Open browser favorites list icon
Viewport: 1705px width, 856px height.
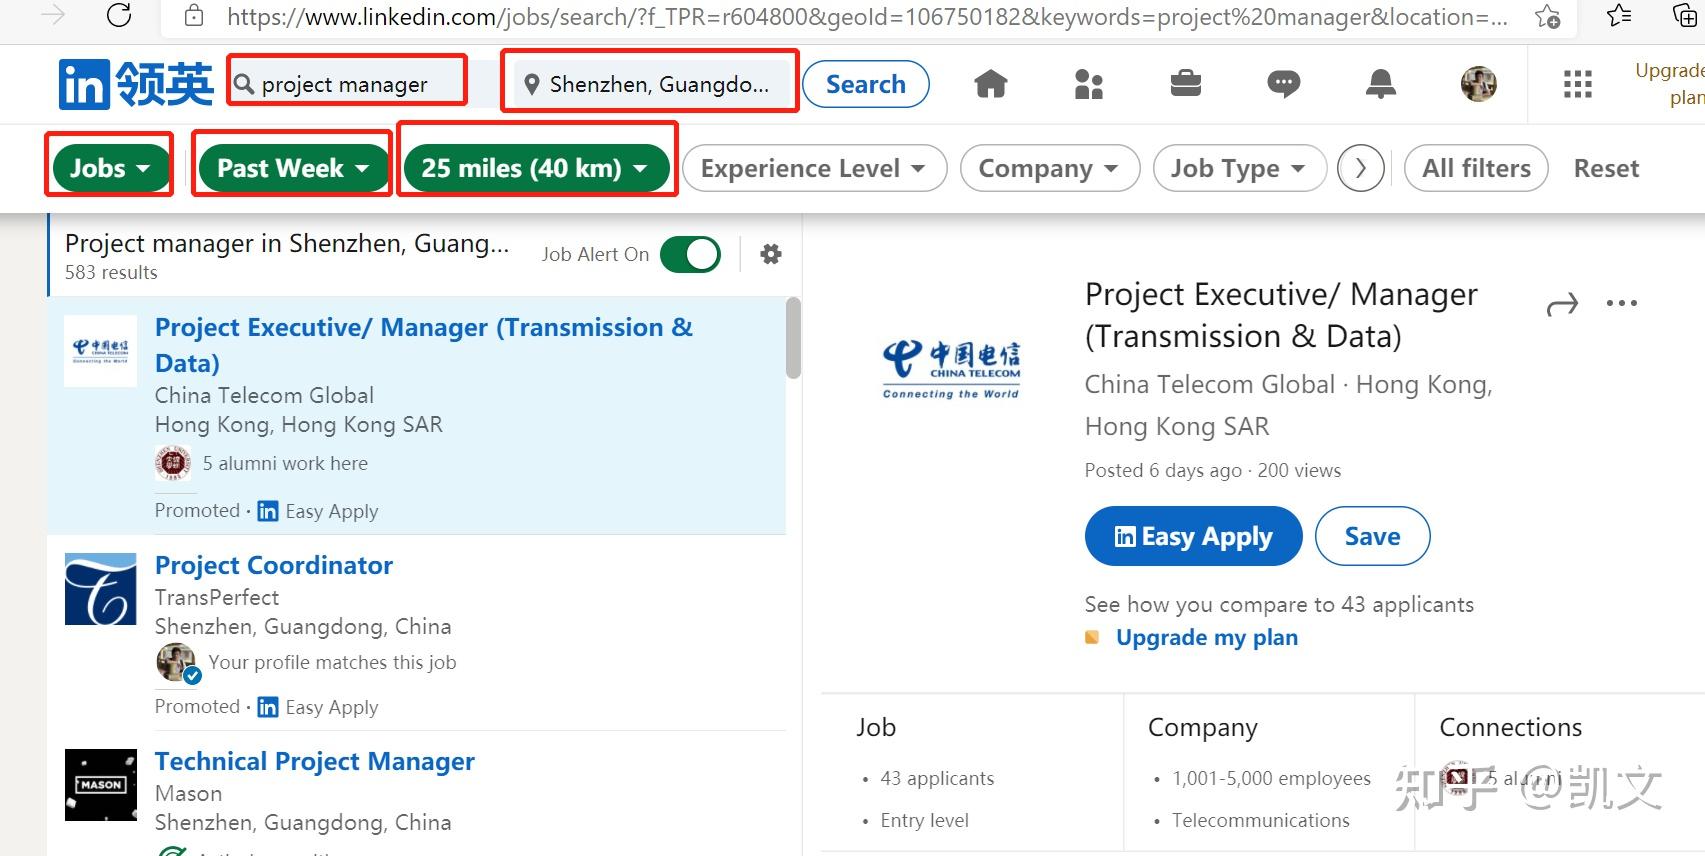pos(1619,15)
